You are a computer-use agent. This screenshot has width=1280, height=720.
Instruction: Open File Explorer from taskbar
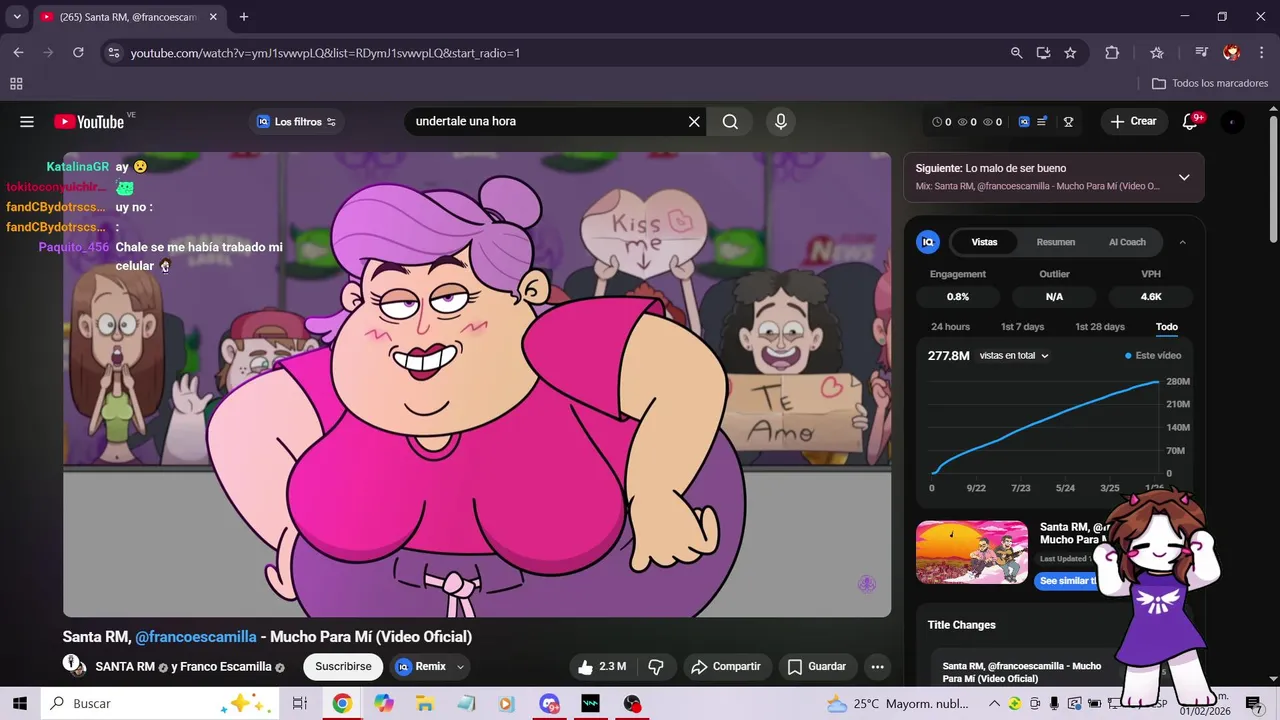424,704
